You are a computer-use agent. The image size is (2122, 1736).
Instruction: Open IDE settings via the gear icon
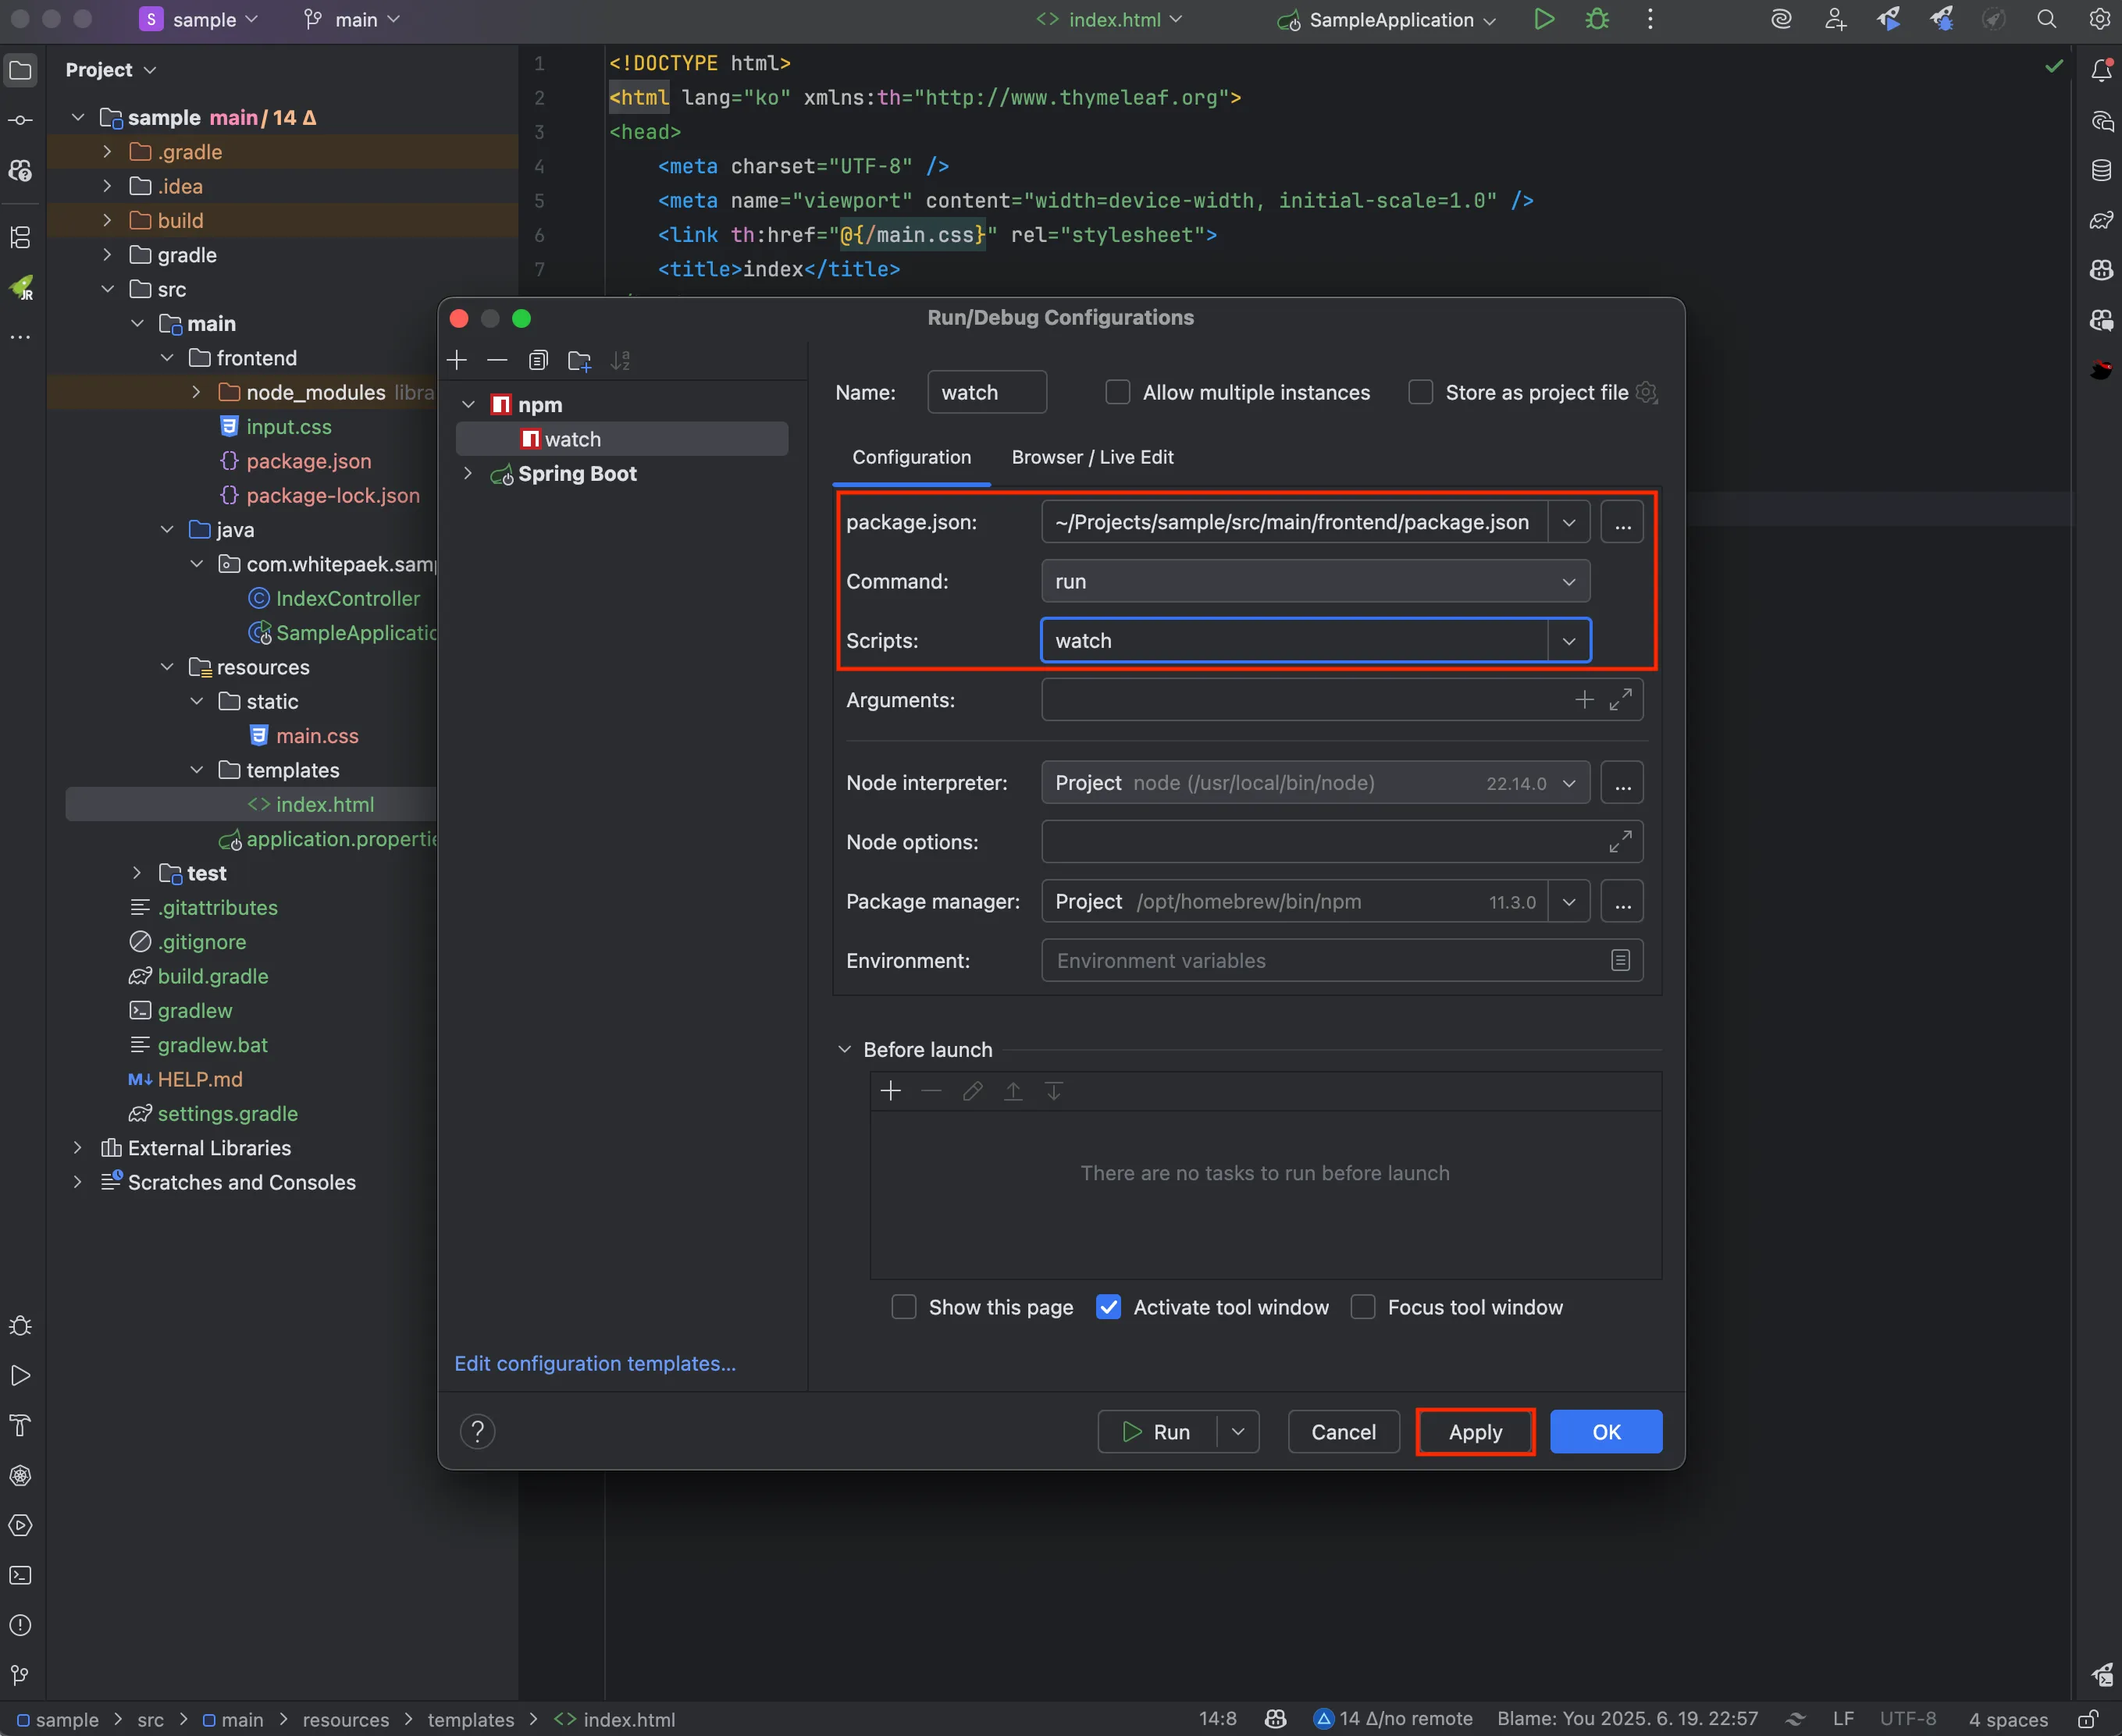pyautogui.click(x=2099, y=19)
